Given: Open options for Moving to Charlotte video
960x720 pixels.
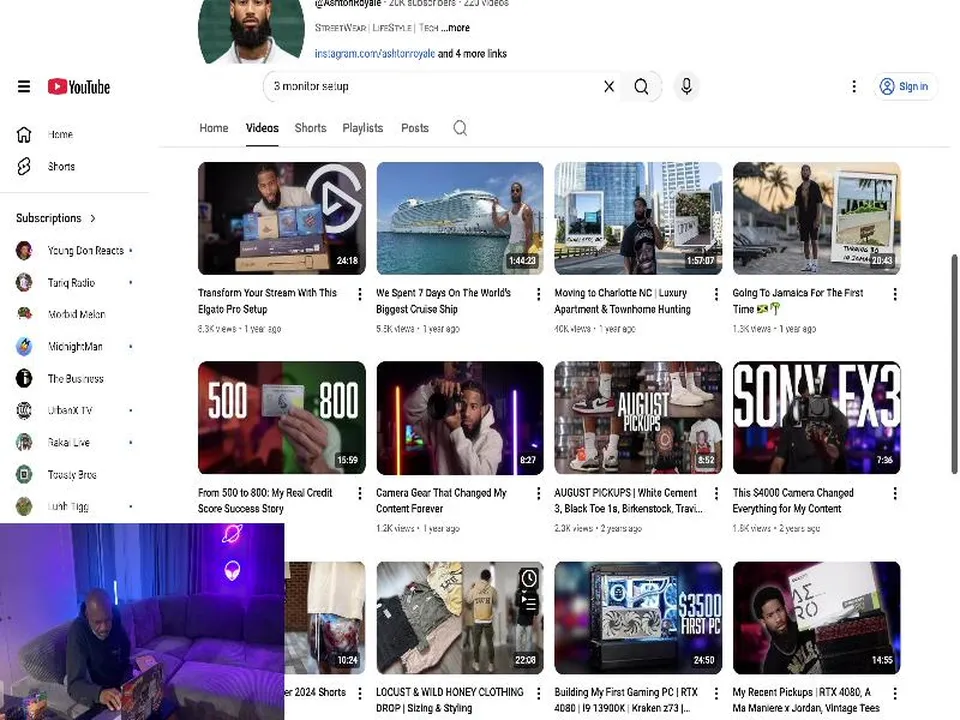Looking at the screenshot, I should click(x=716, y=294).
